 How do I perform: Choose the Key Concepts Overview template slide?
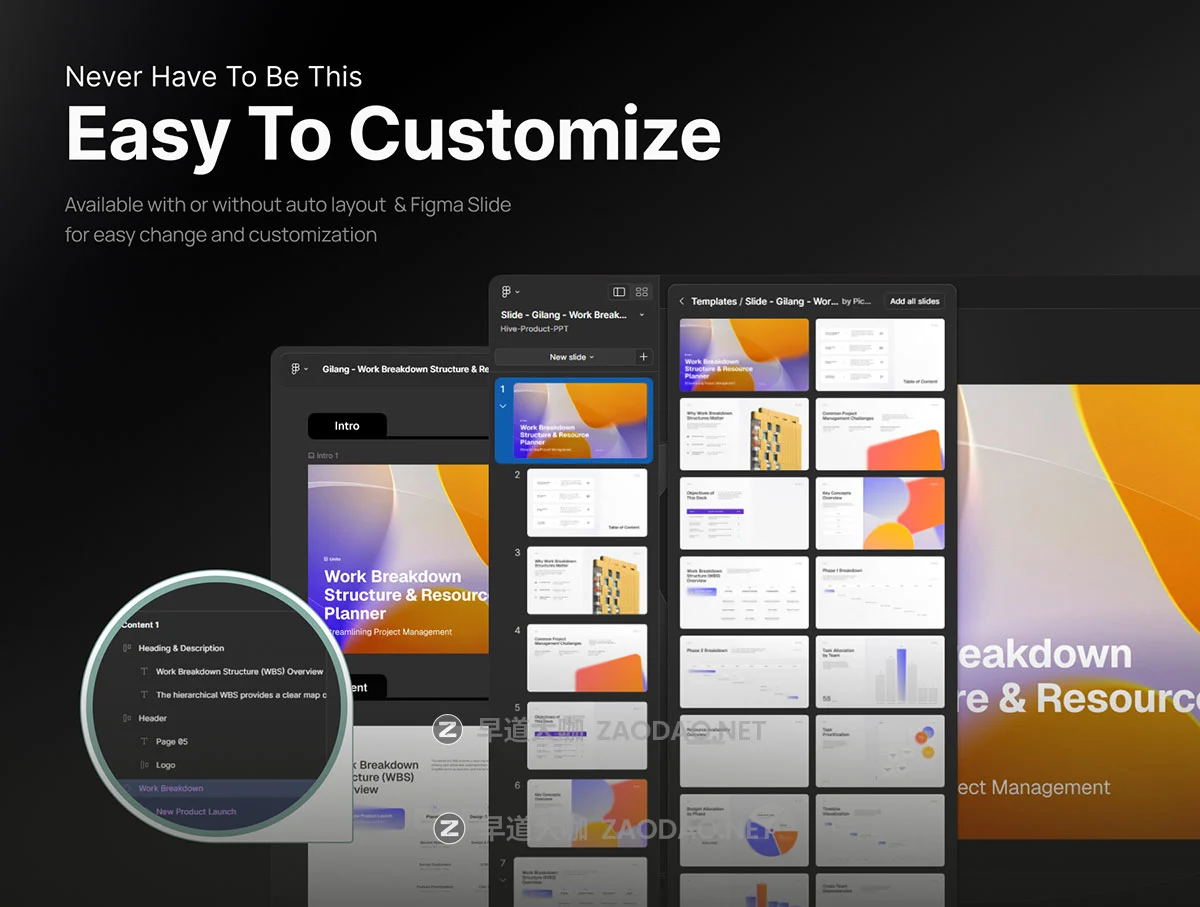(880, 513)
